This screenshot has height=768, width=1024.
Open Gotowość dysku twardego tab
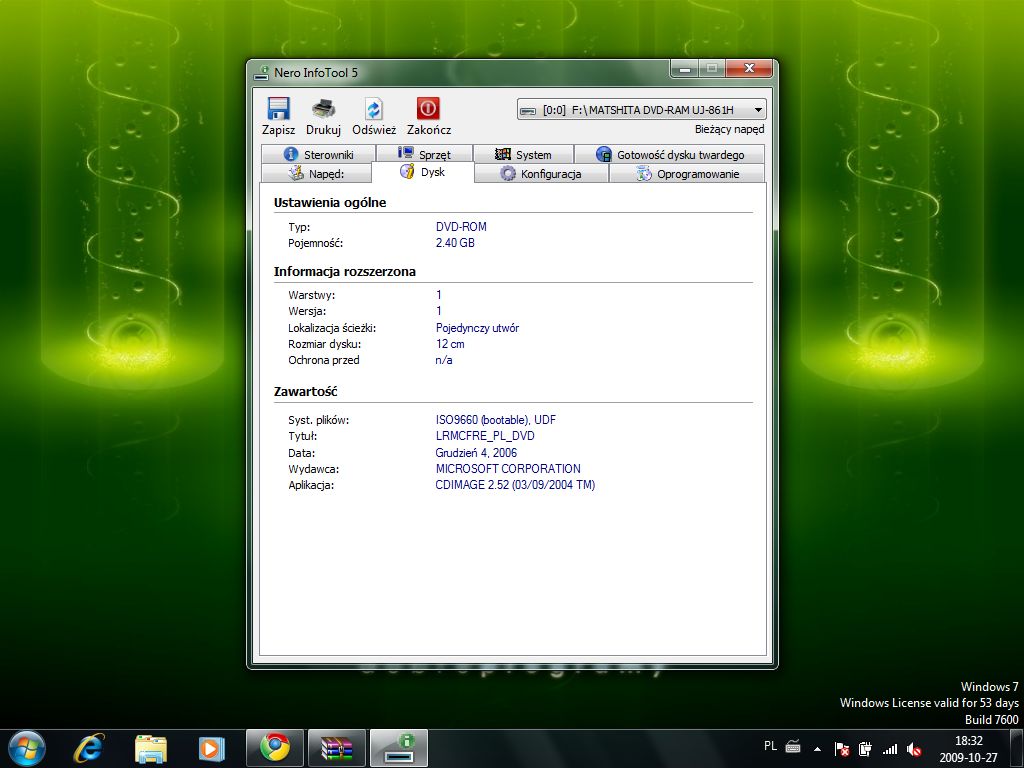(669, 154)
